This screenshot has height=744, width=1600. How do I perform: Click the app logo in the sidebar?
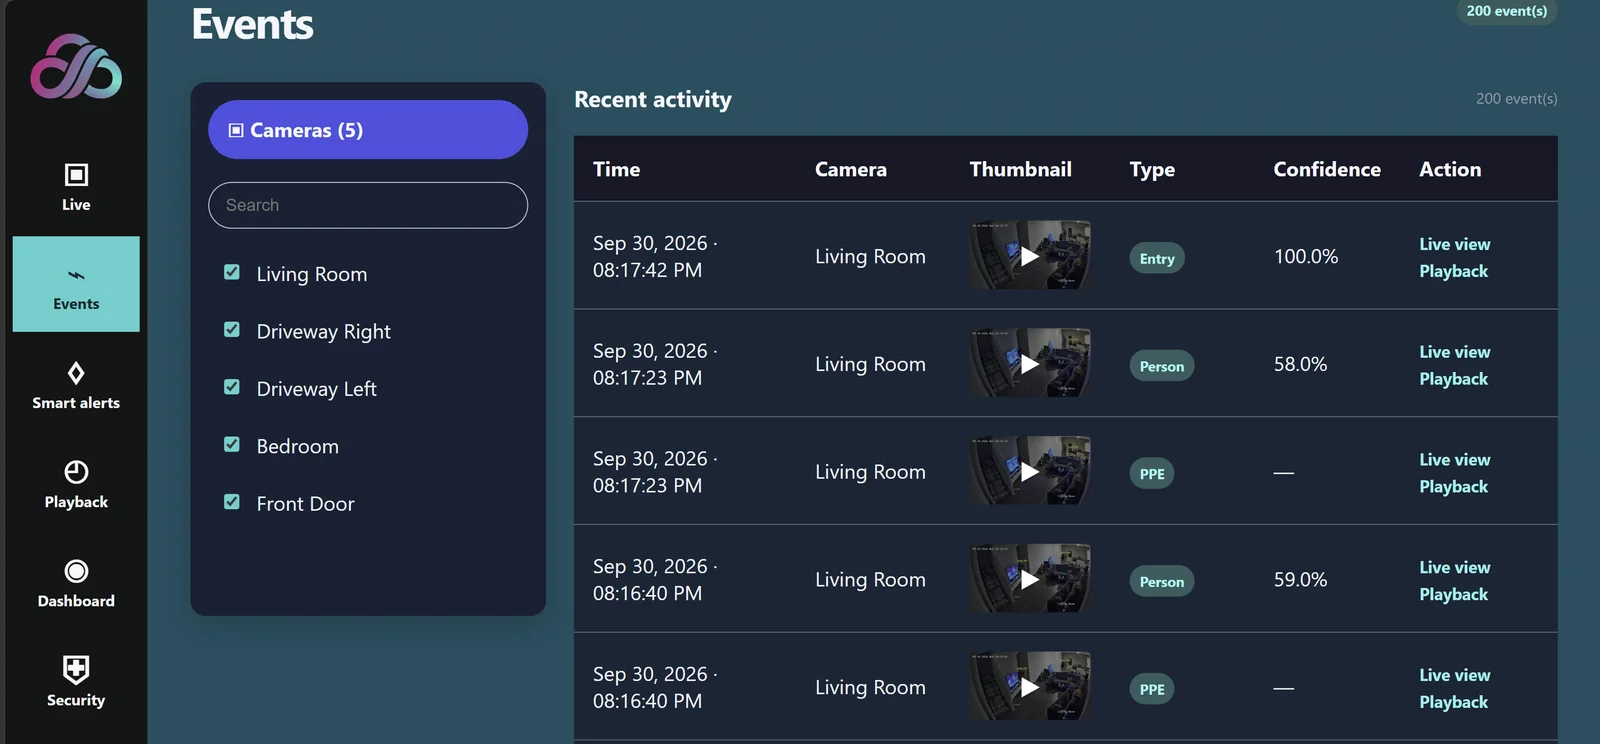pyautogui.click(x=76, y=67)
